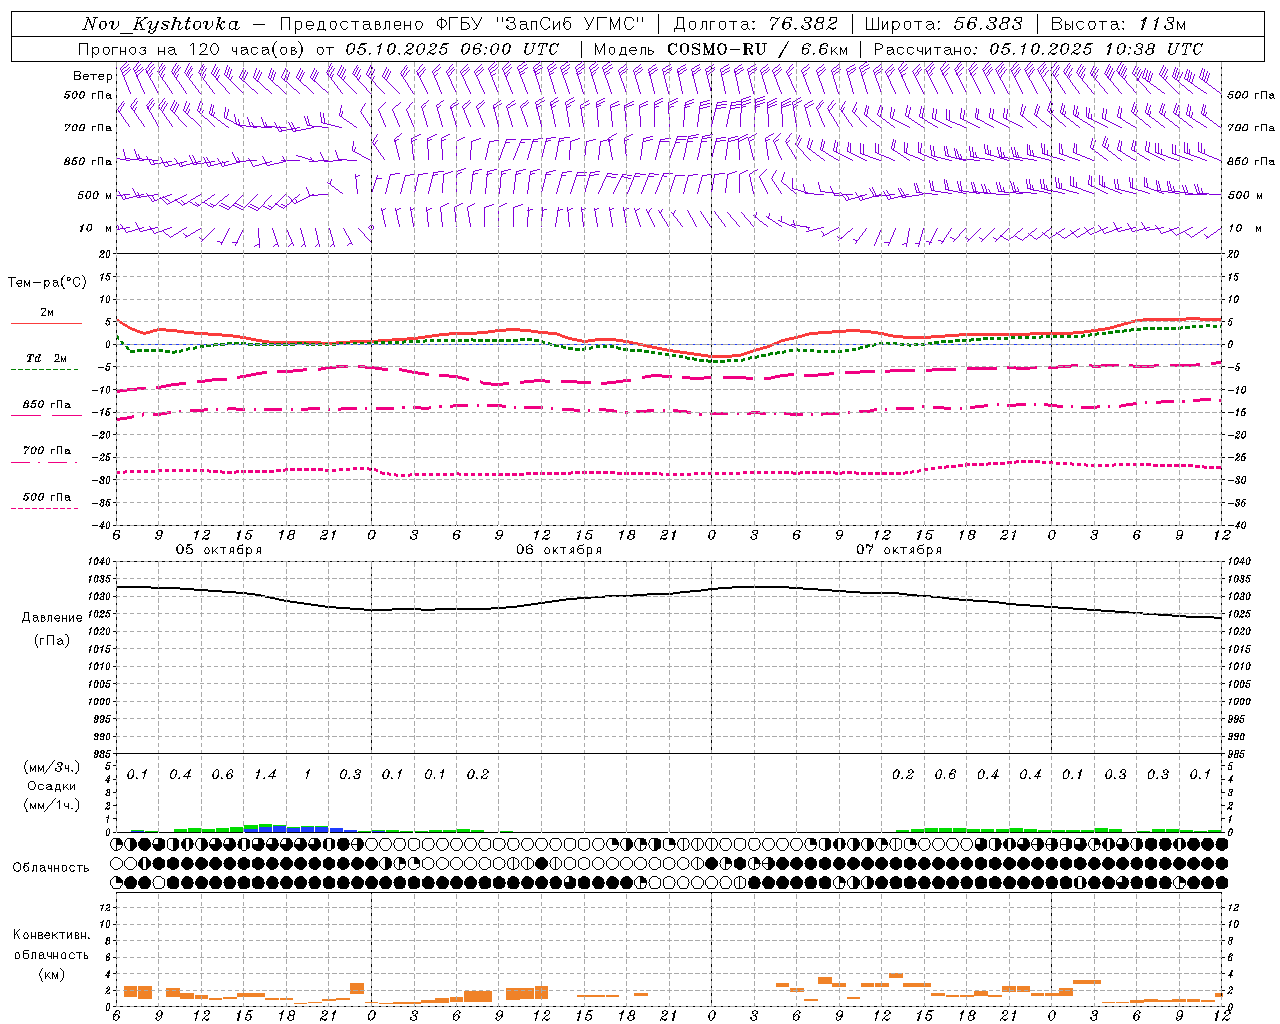Click the 1.4 precipitation amount value
The height and width of the screenshot is (1024, 1280).
[x=265, y=775]
